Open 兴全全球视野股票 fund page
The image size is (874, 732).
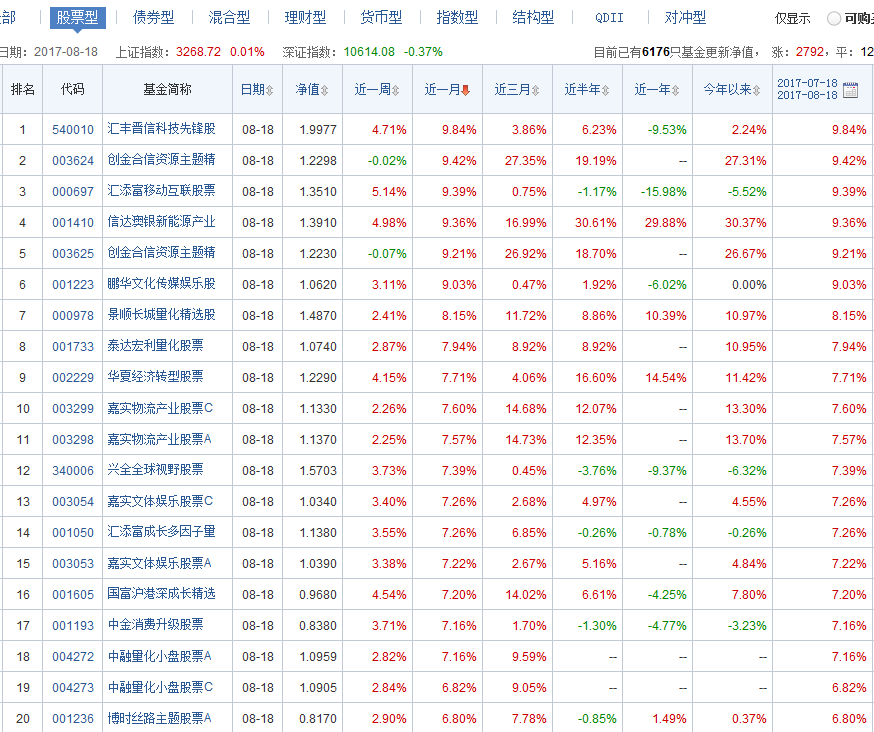155,470
